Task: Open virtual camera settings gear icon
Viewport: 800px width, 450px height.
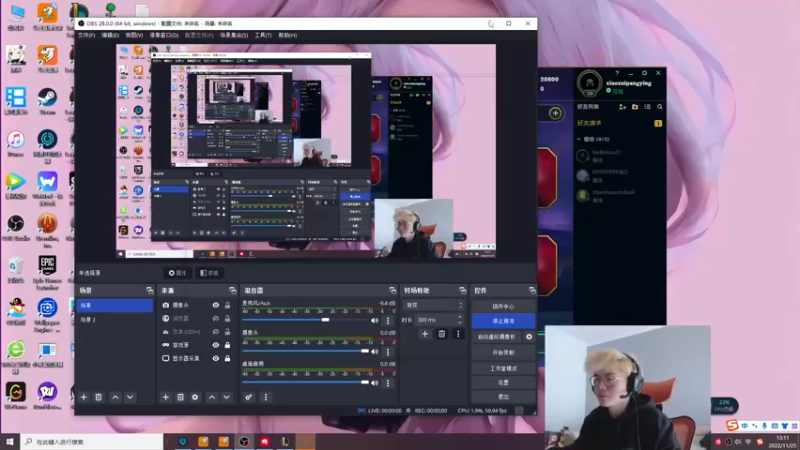Action: point(529,337)
